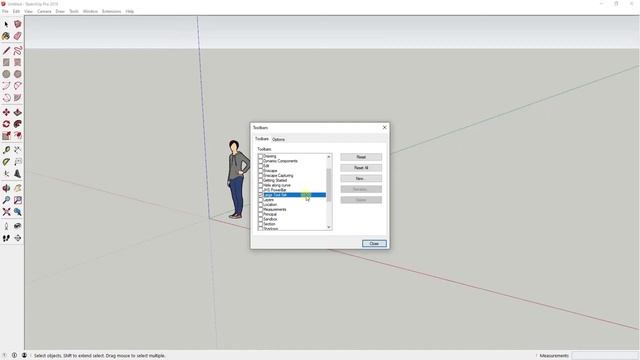Viewport: 640px width, 360px height.
Task: Open the Camera menu
Action: tap(44, 11)
